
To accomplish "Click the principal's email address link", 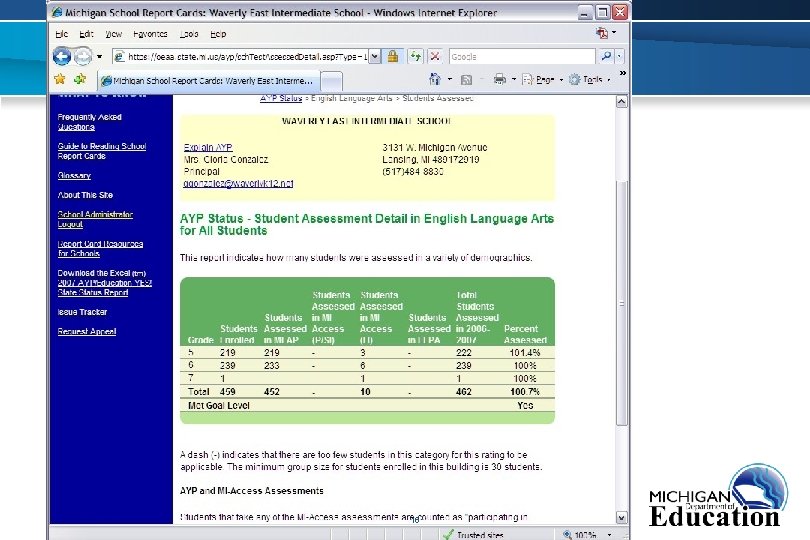I will 238,183.
